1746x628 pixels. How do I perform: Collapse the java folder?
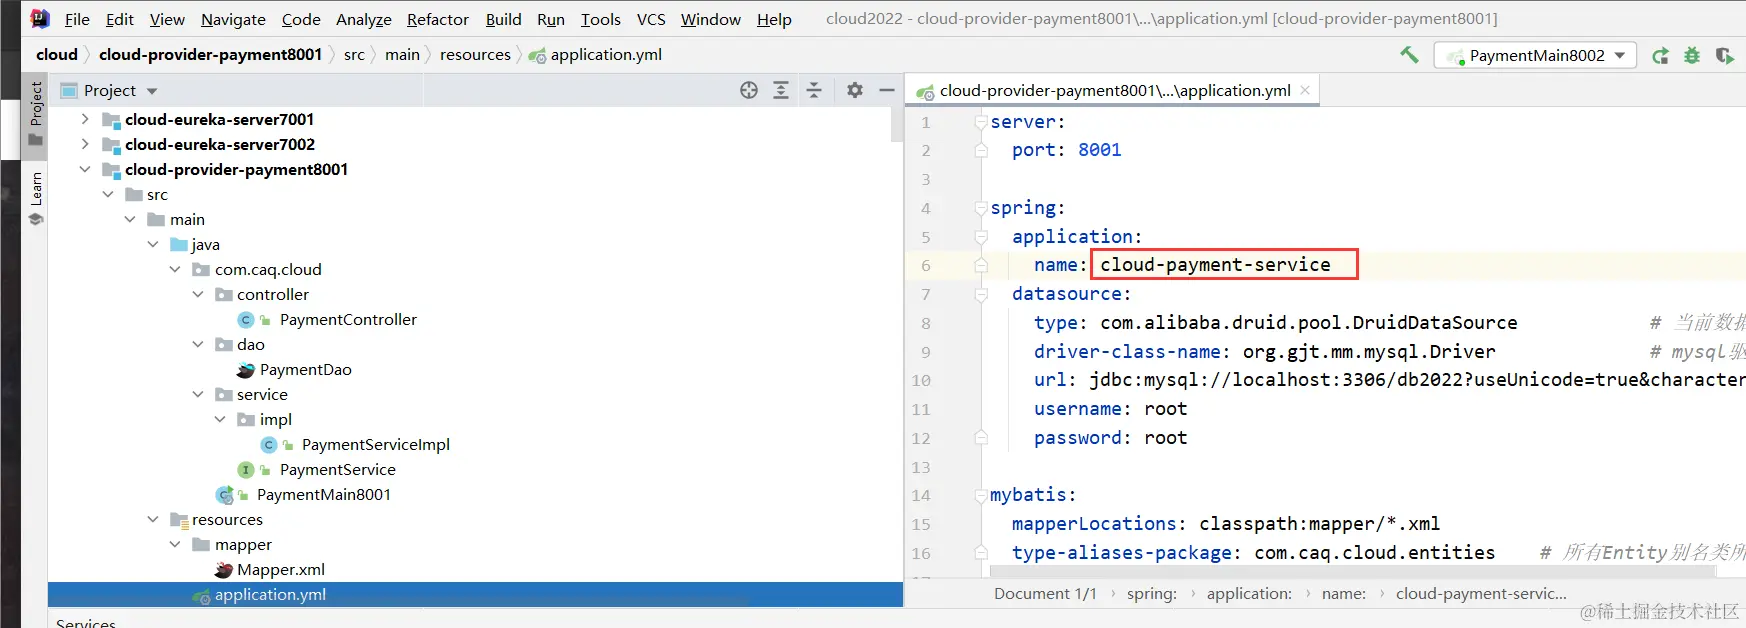(153, 244)
